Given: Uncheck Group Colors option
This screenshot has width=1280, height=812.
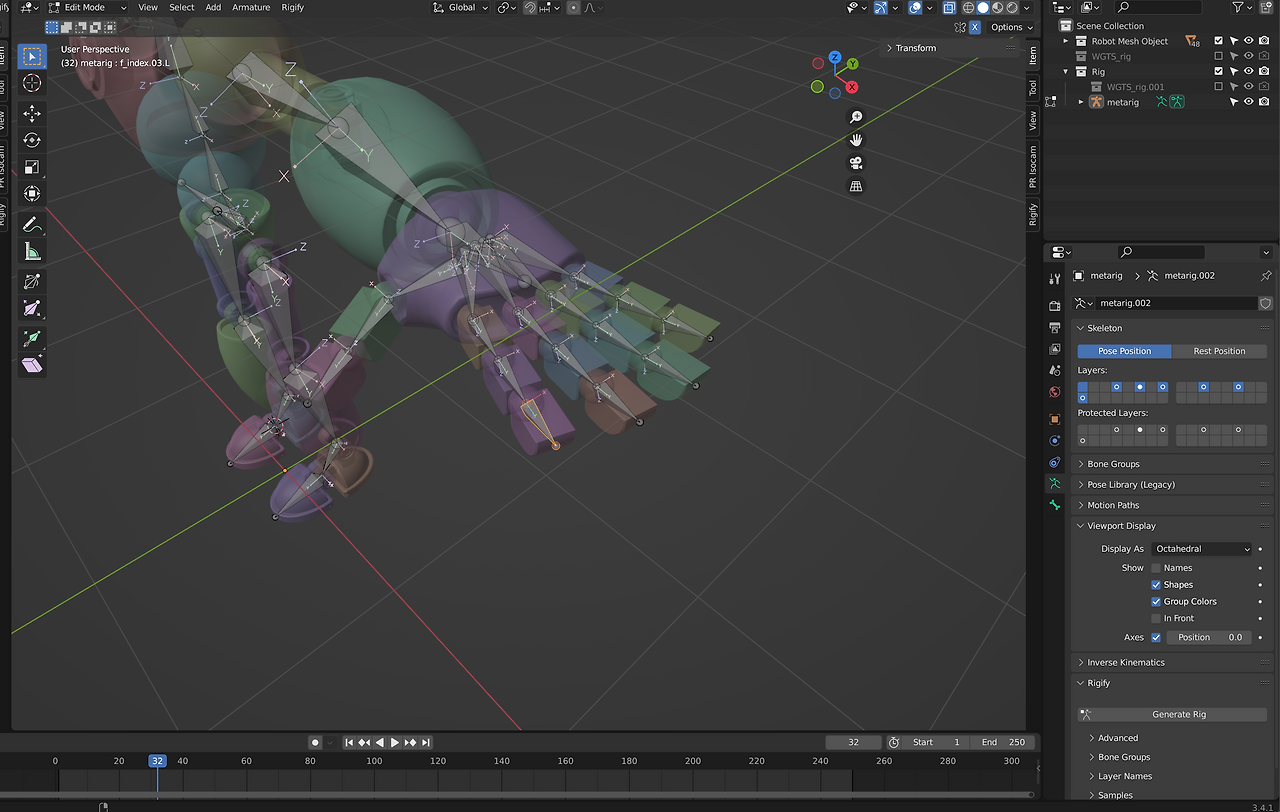Looking at the screenshot, I should tap(1156, 602).
